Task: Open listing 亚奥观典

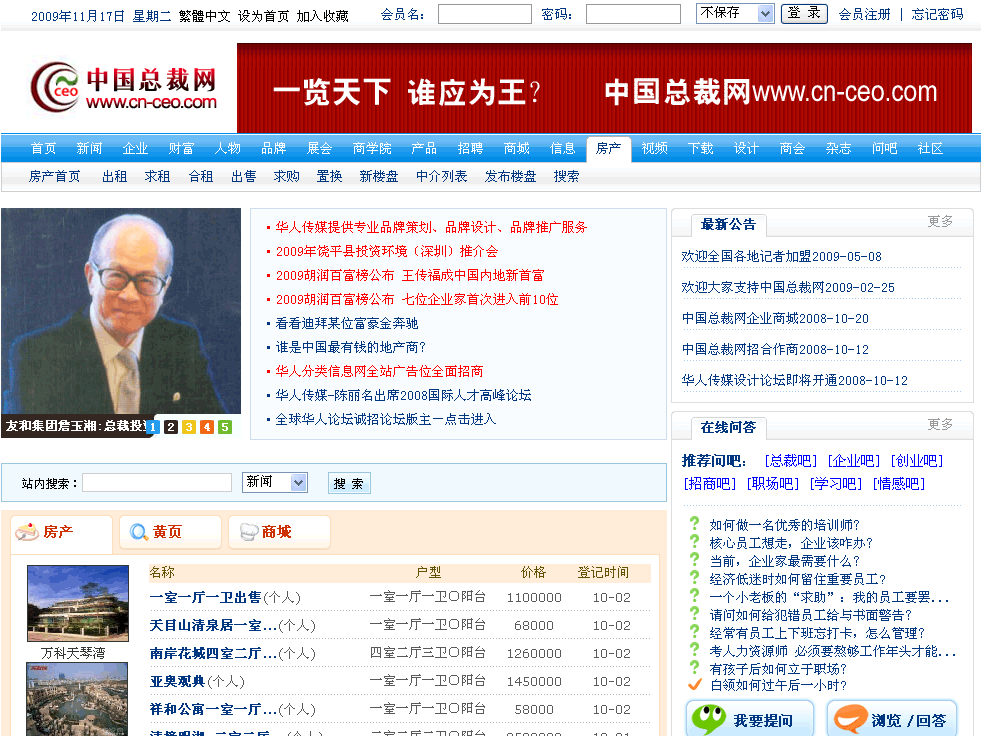Action: (177, 681)
